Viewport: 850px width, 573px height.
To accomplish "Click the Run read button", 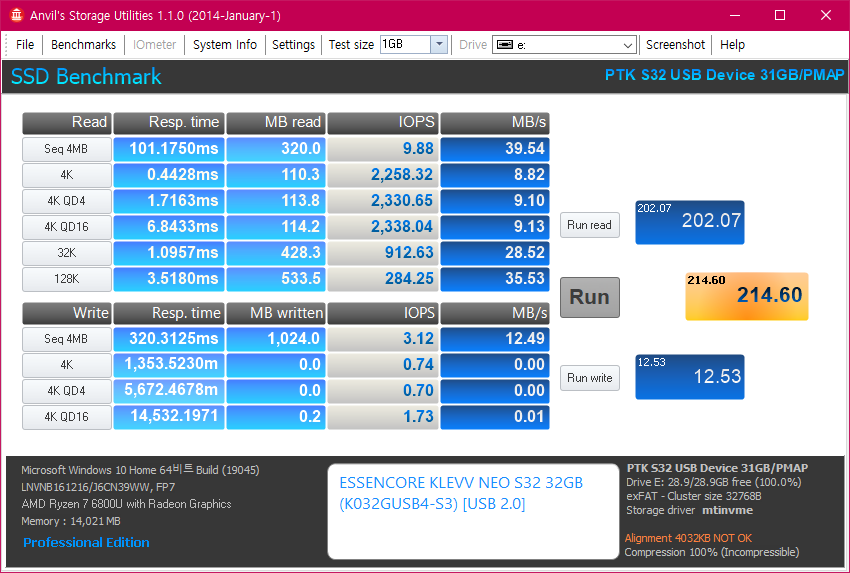I will click(x=589, y=225).
